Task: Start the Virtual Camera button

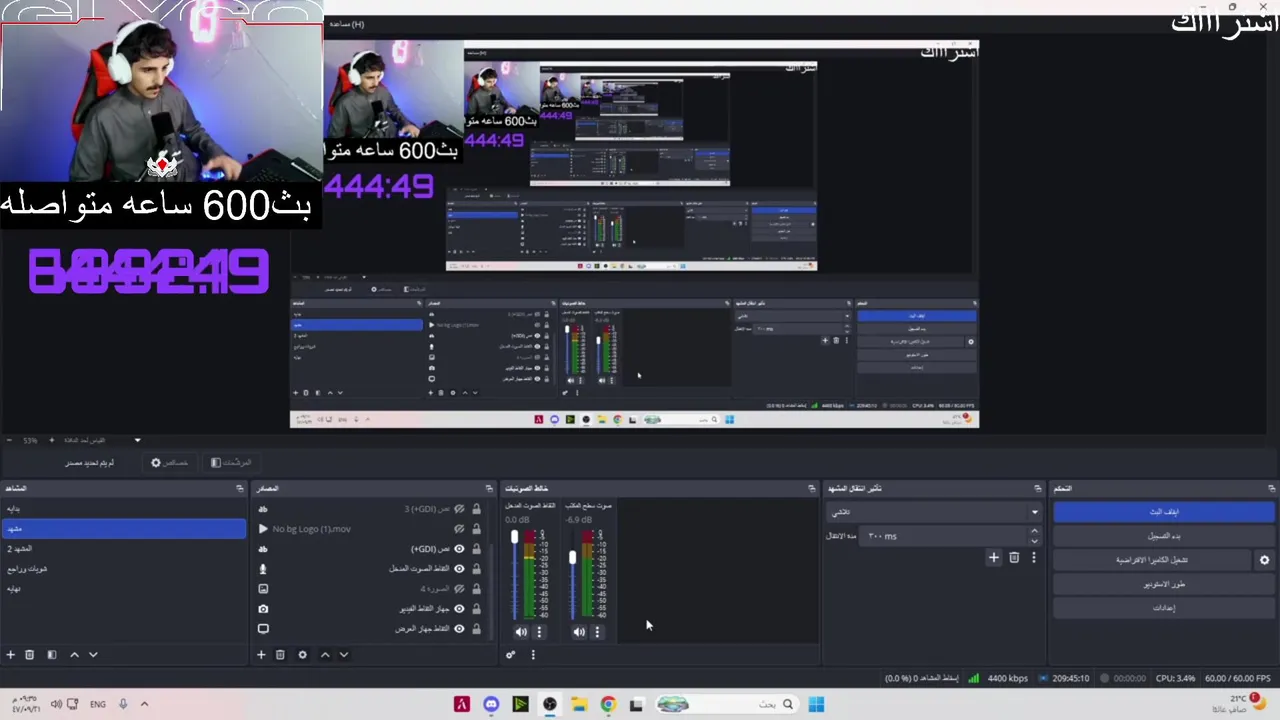Action: point(1152,560)
